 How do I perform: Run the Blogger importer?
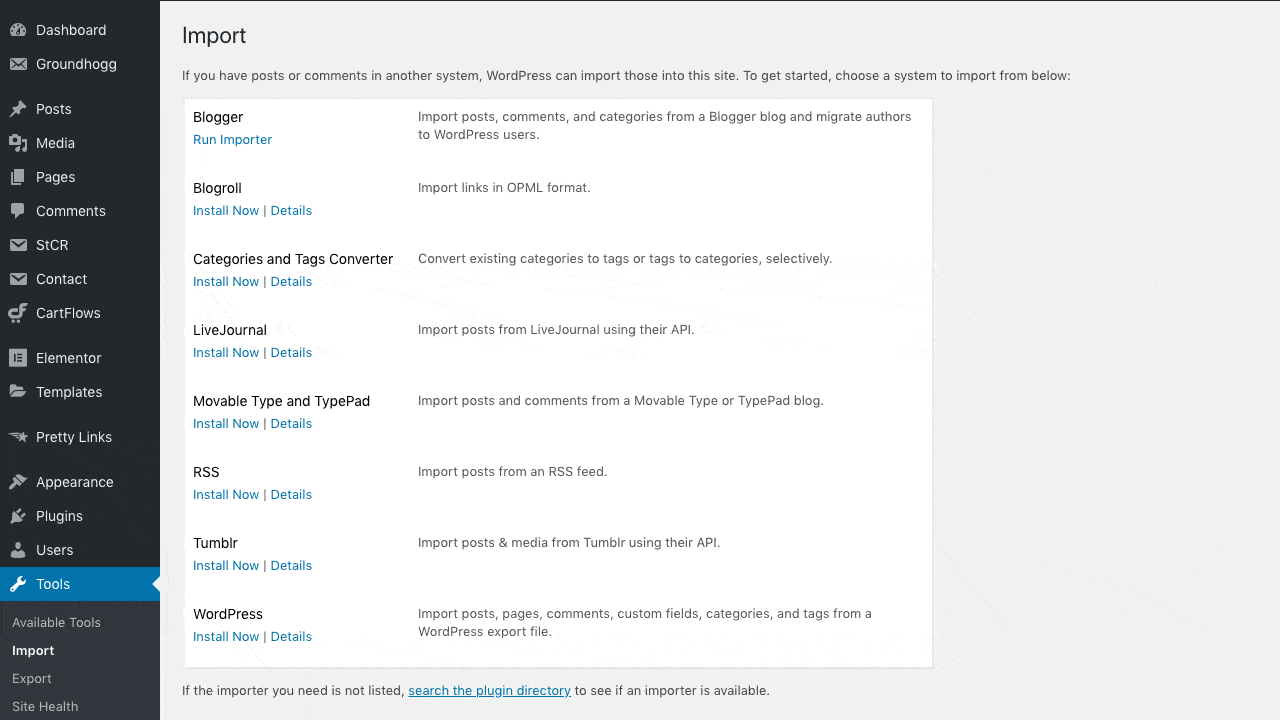232,139
